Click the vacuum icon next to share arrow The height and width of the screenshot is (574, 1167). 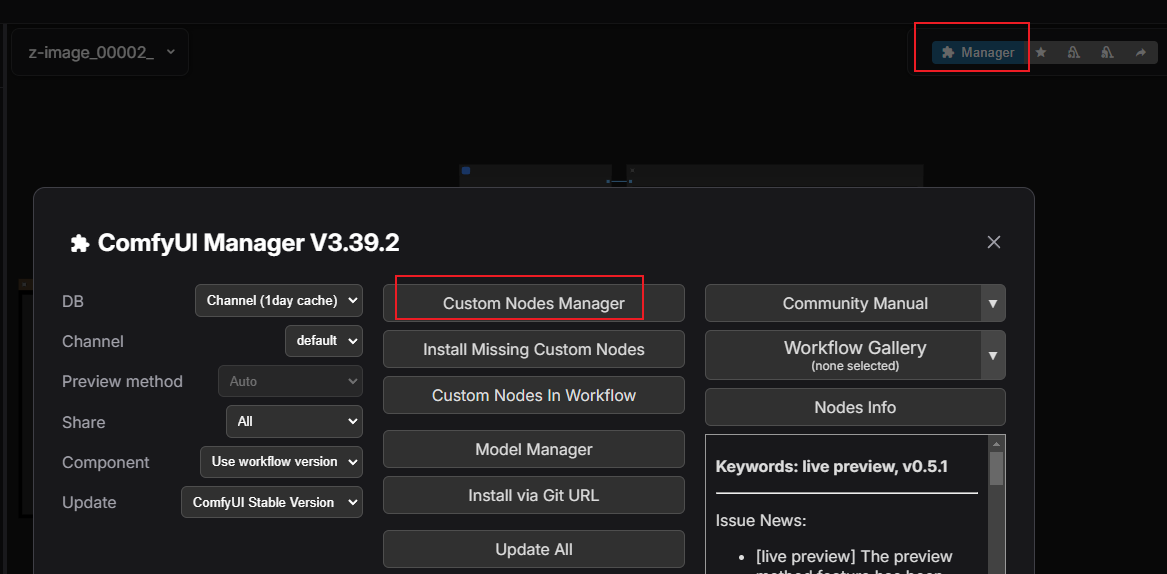[1107, 53]
